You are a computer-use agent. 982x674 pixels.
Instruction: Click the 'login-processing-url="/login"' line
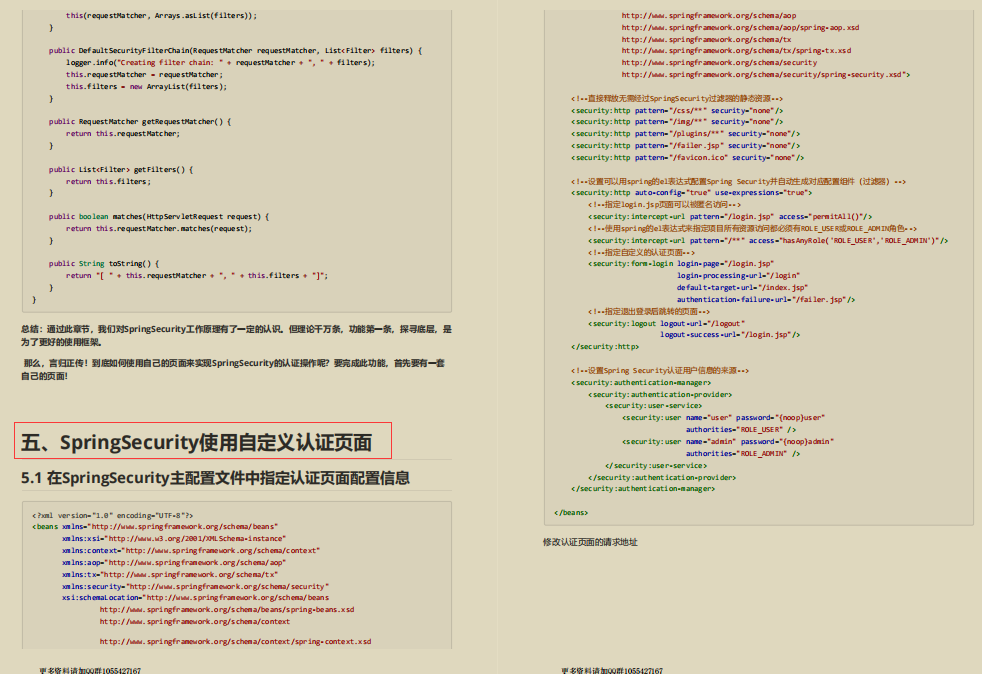point(738,276)
